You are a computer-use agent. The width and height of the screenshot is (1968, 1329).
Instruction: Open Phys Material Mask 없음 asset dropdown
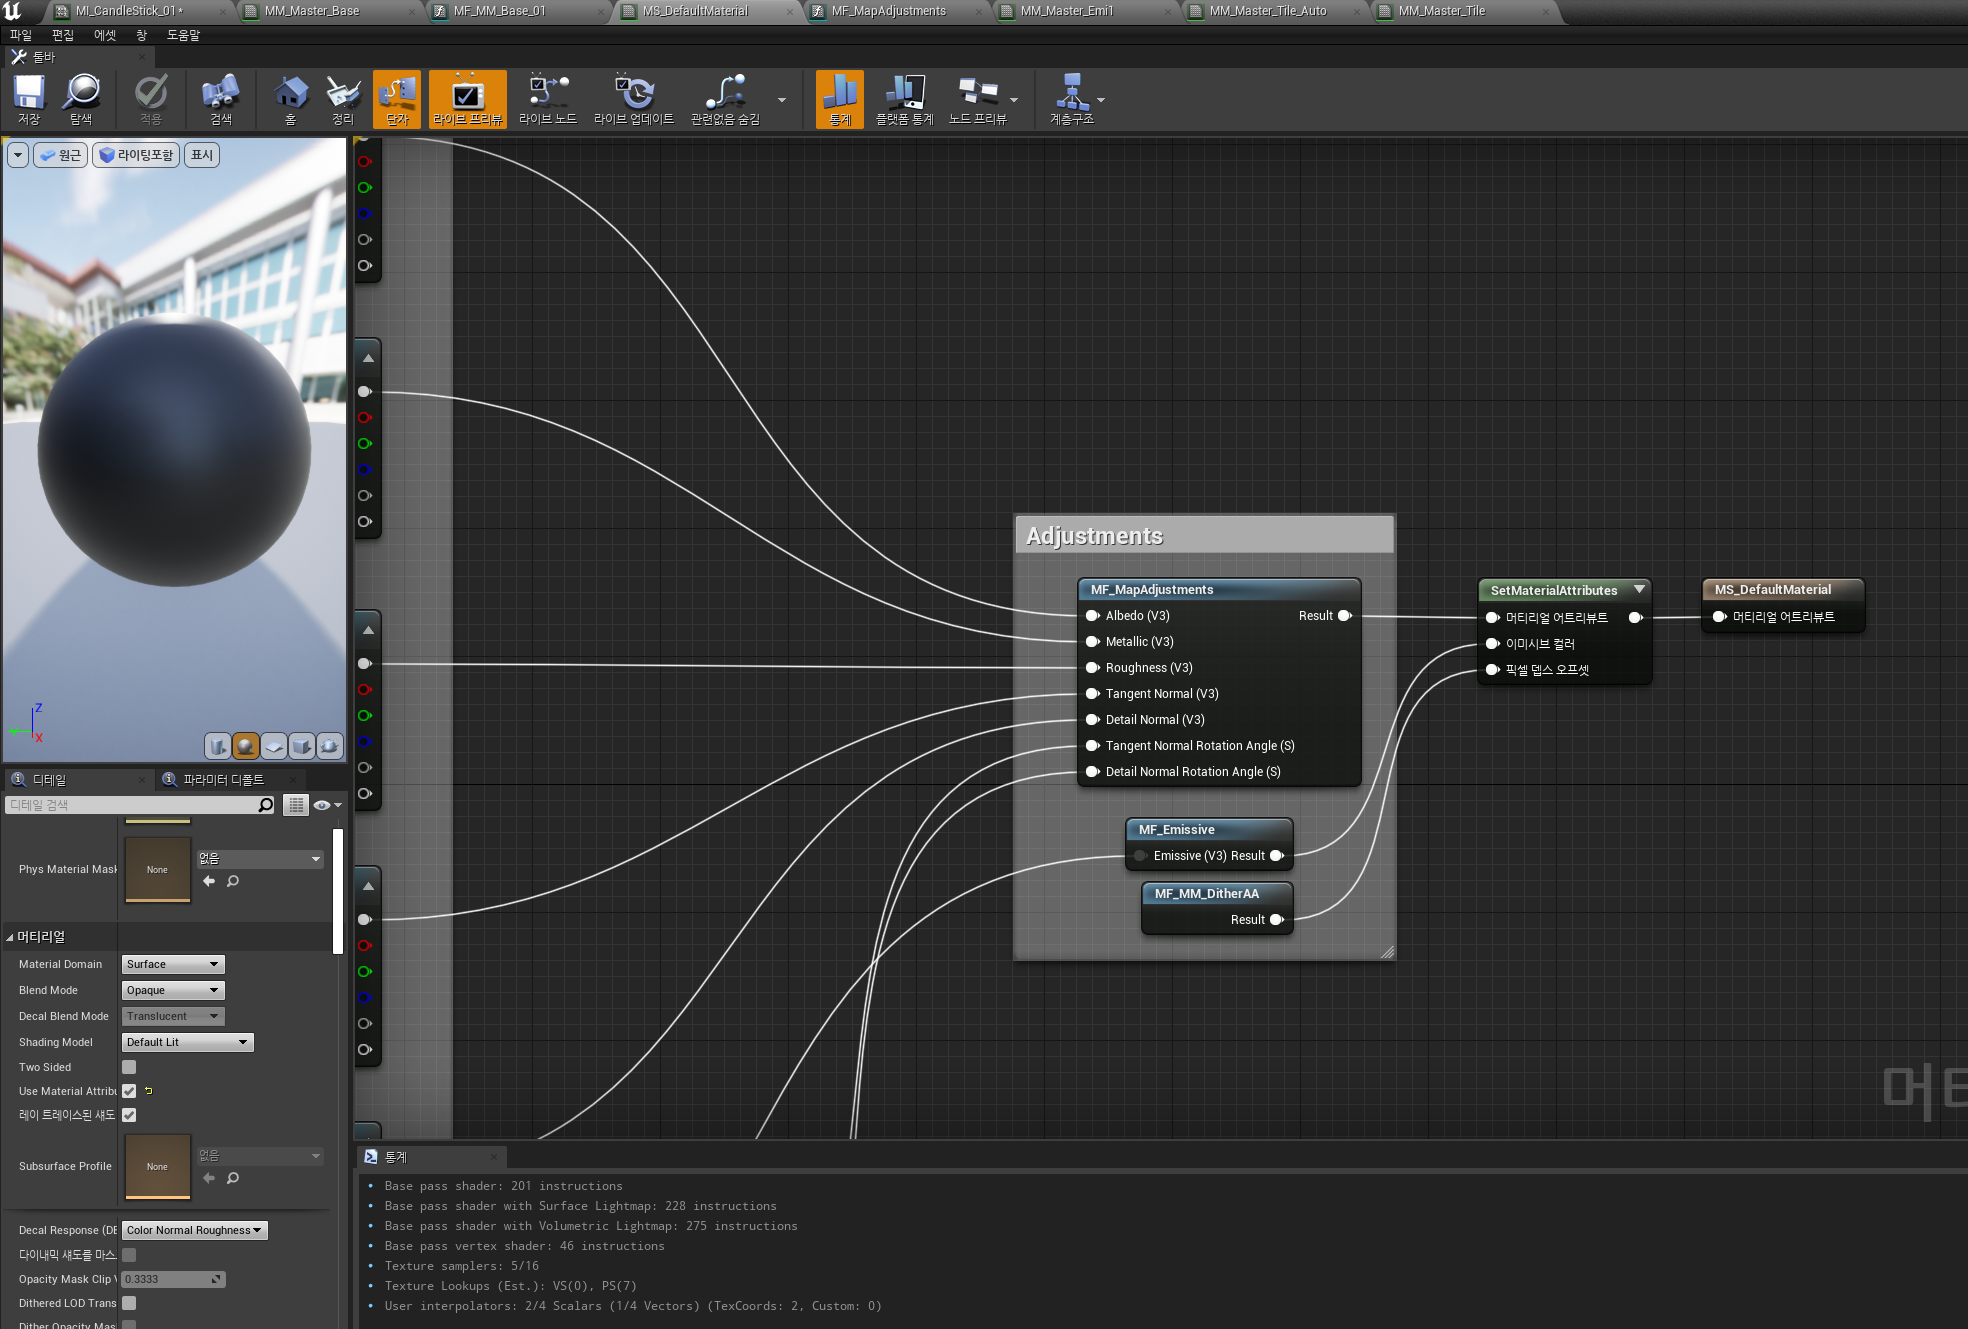point(260,859)
